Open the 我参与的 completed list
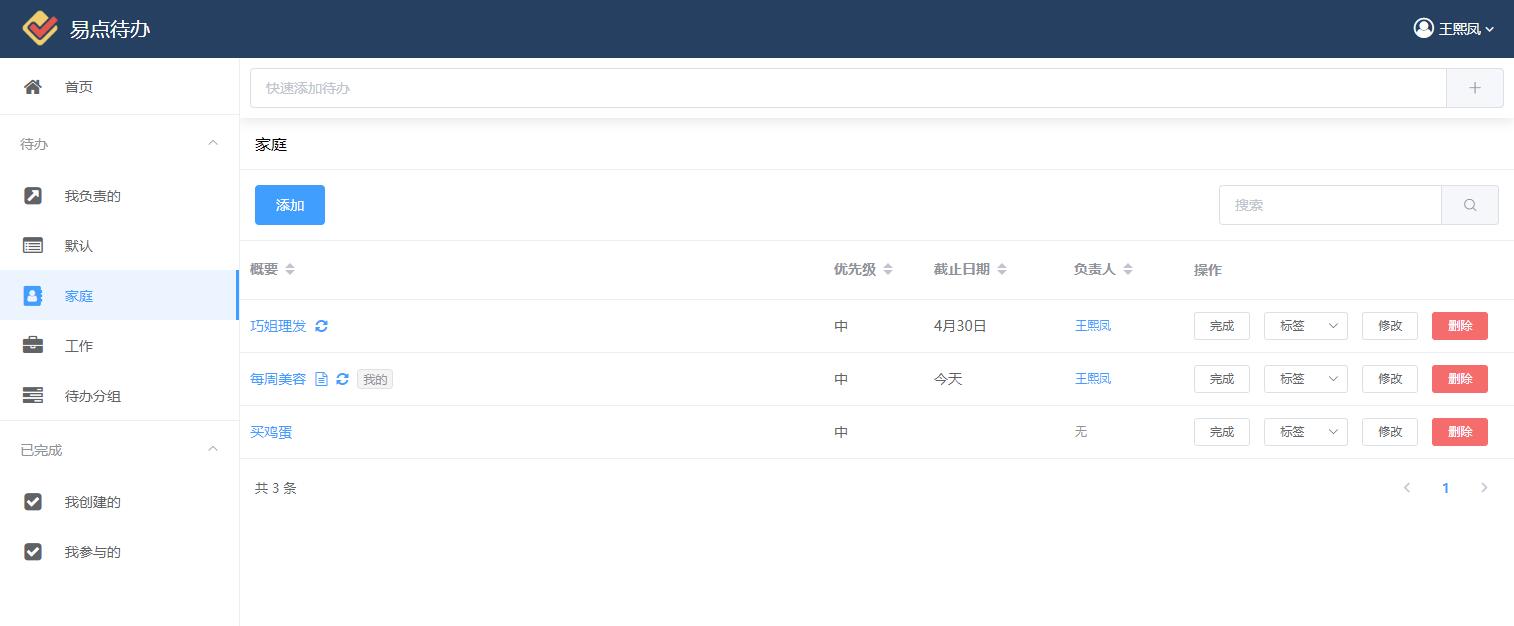This screenshot has width=1514, height=626. click(92, 552)
